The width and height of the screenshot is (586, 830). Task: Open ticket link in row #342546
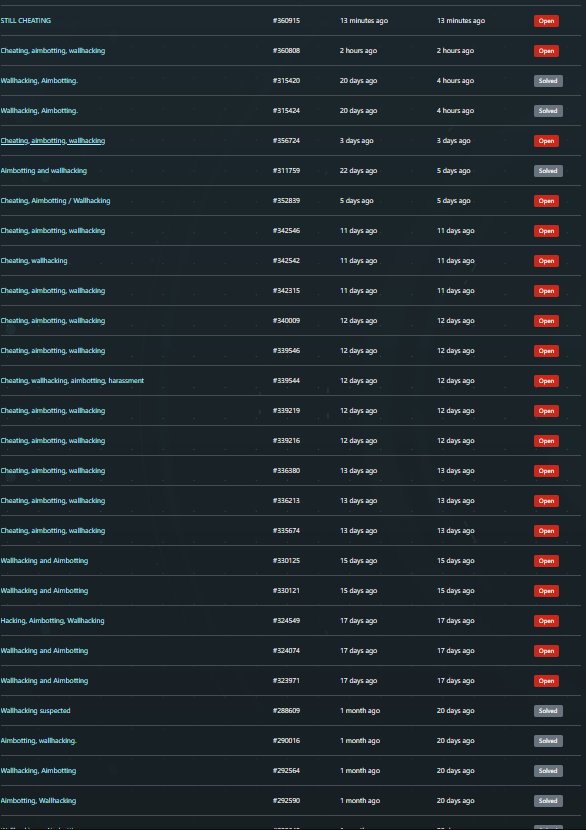(53, 231)
